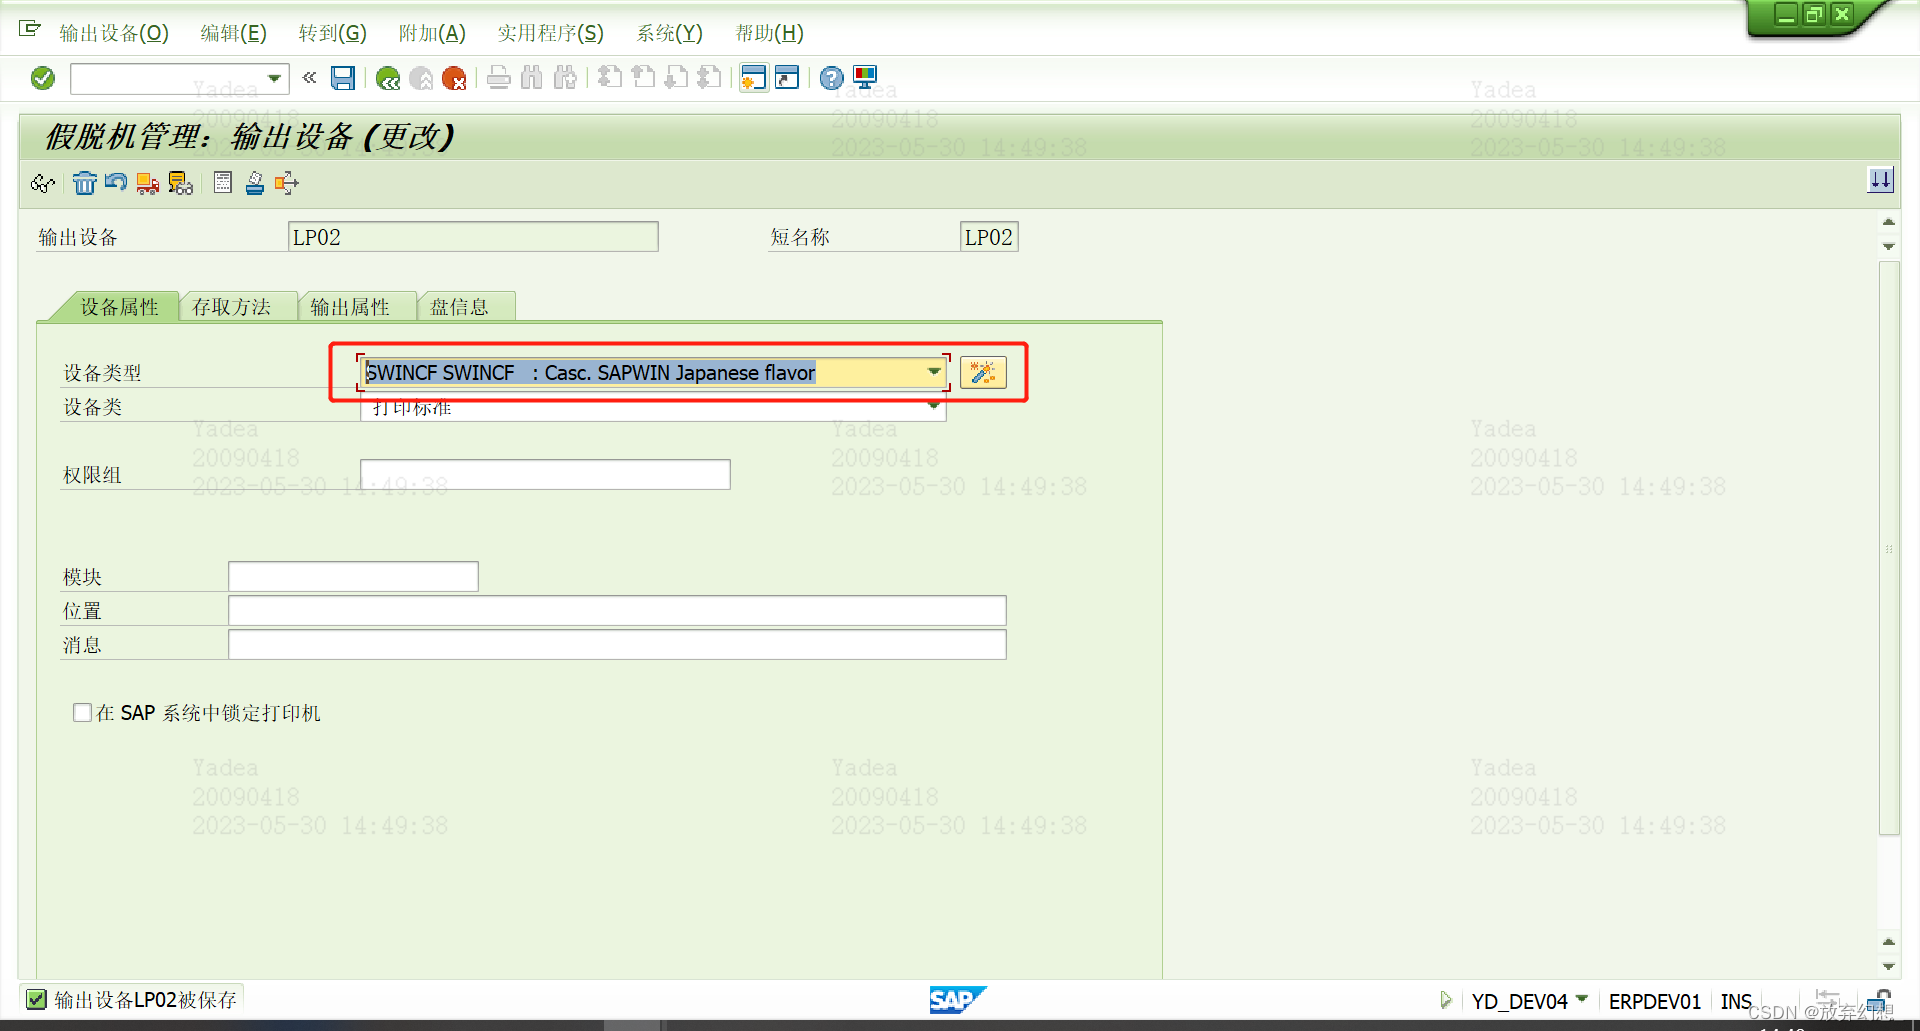1920x1031 pixels.
Task: Click the 短名称 LP02 field
Action: coord(989,237)
